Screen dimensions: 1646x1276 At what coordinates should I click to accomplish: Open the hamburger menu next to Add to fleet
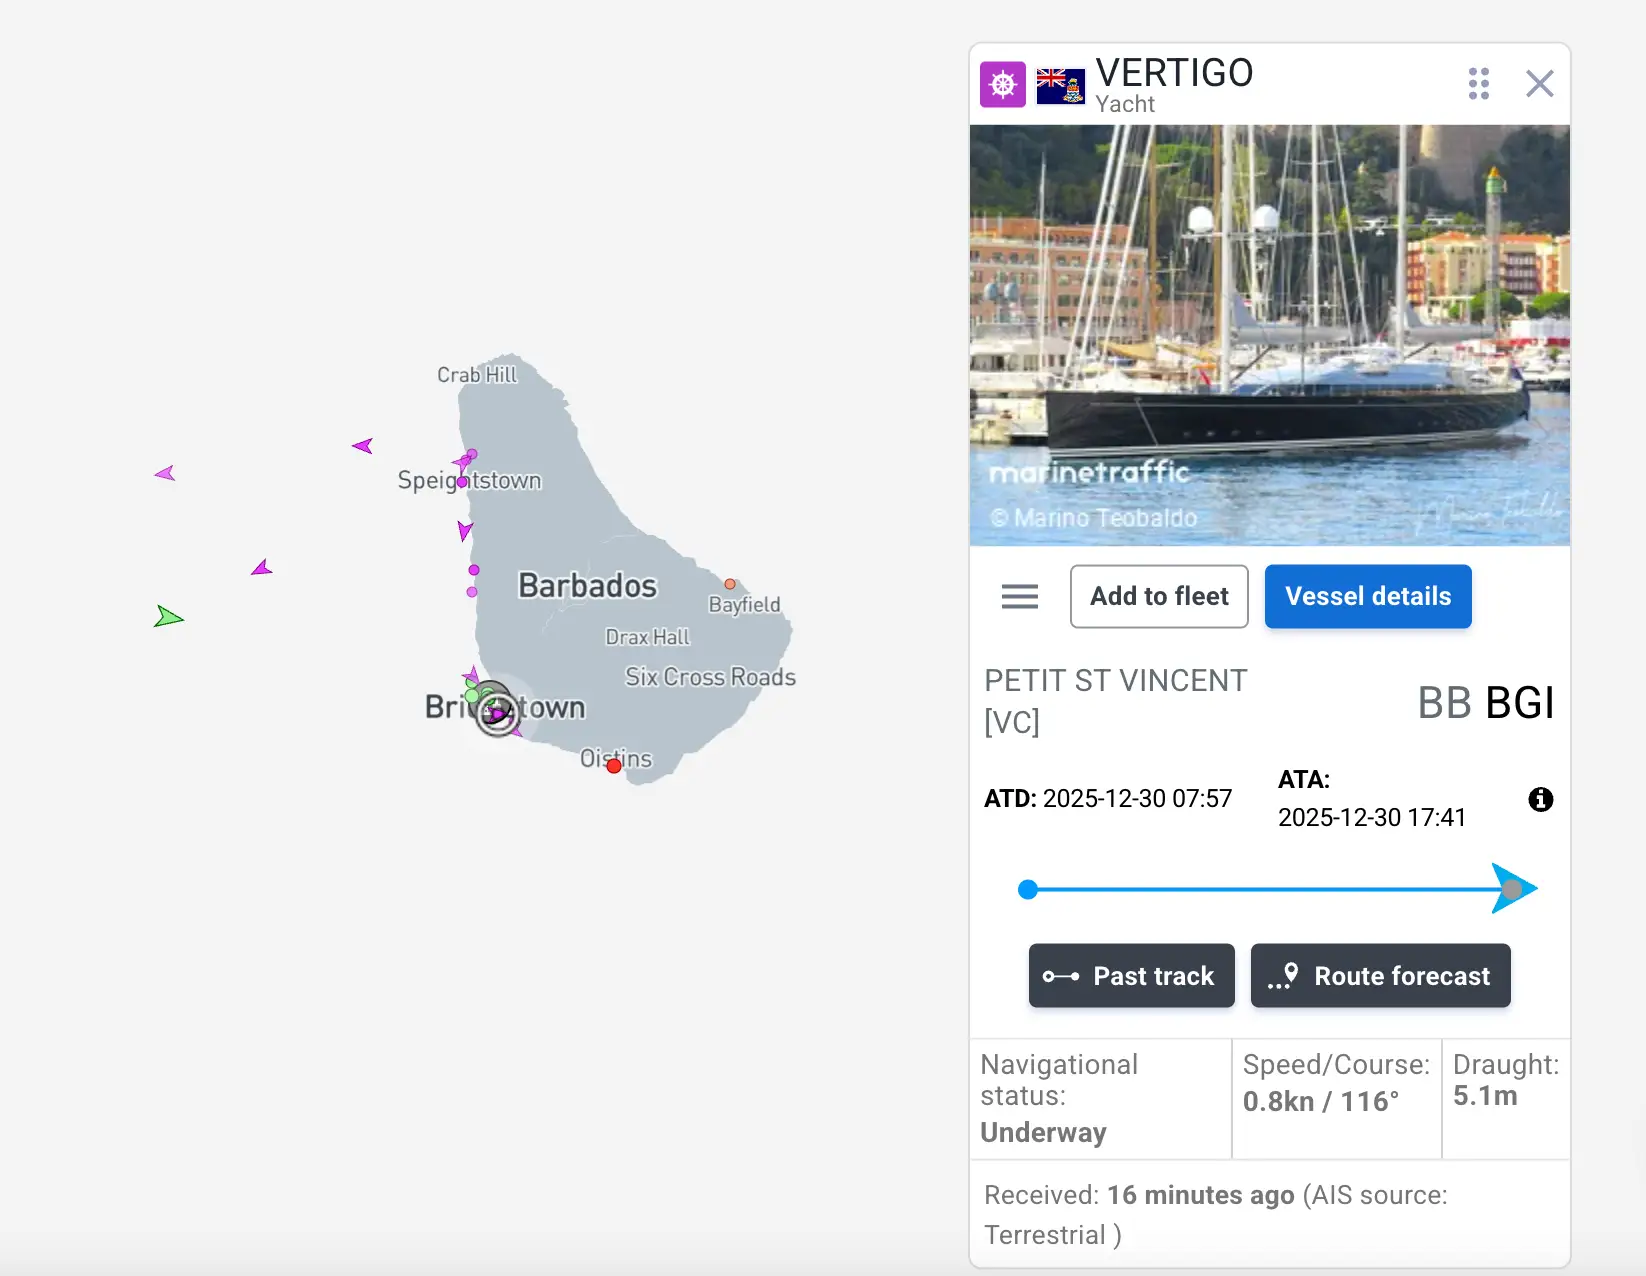[1019, 596]
